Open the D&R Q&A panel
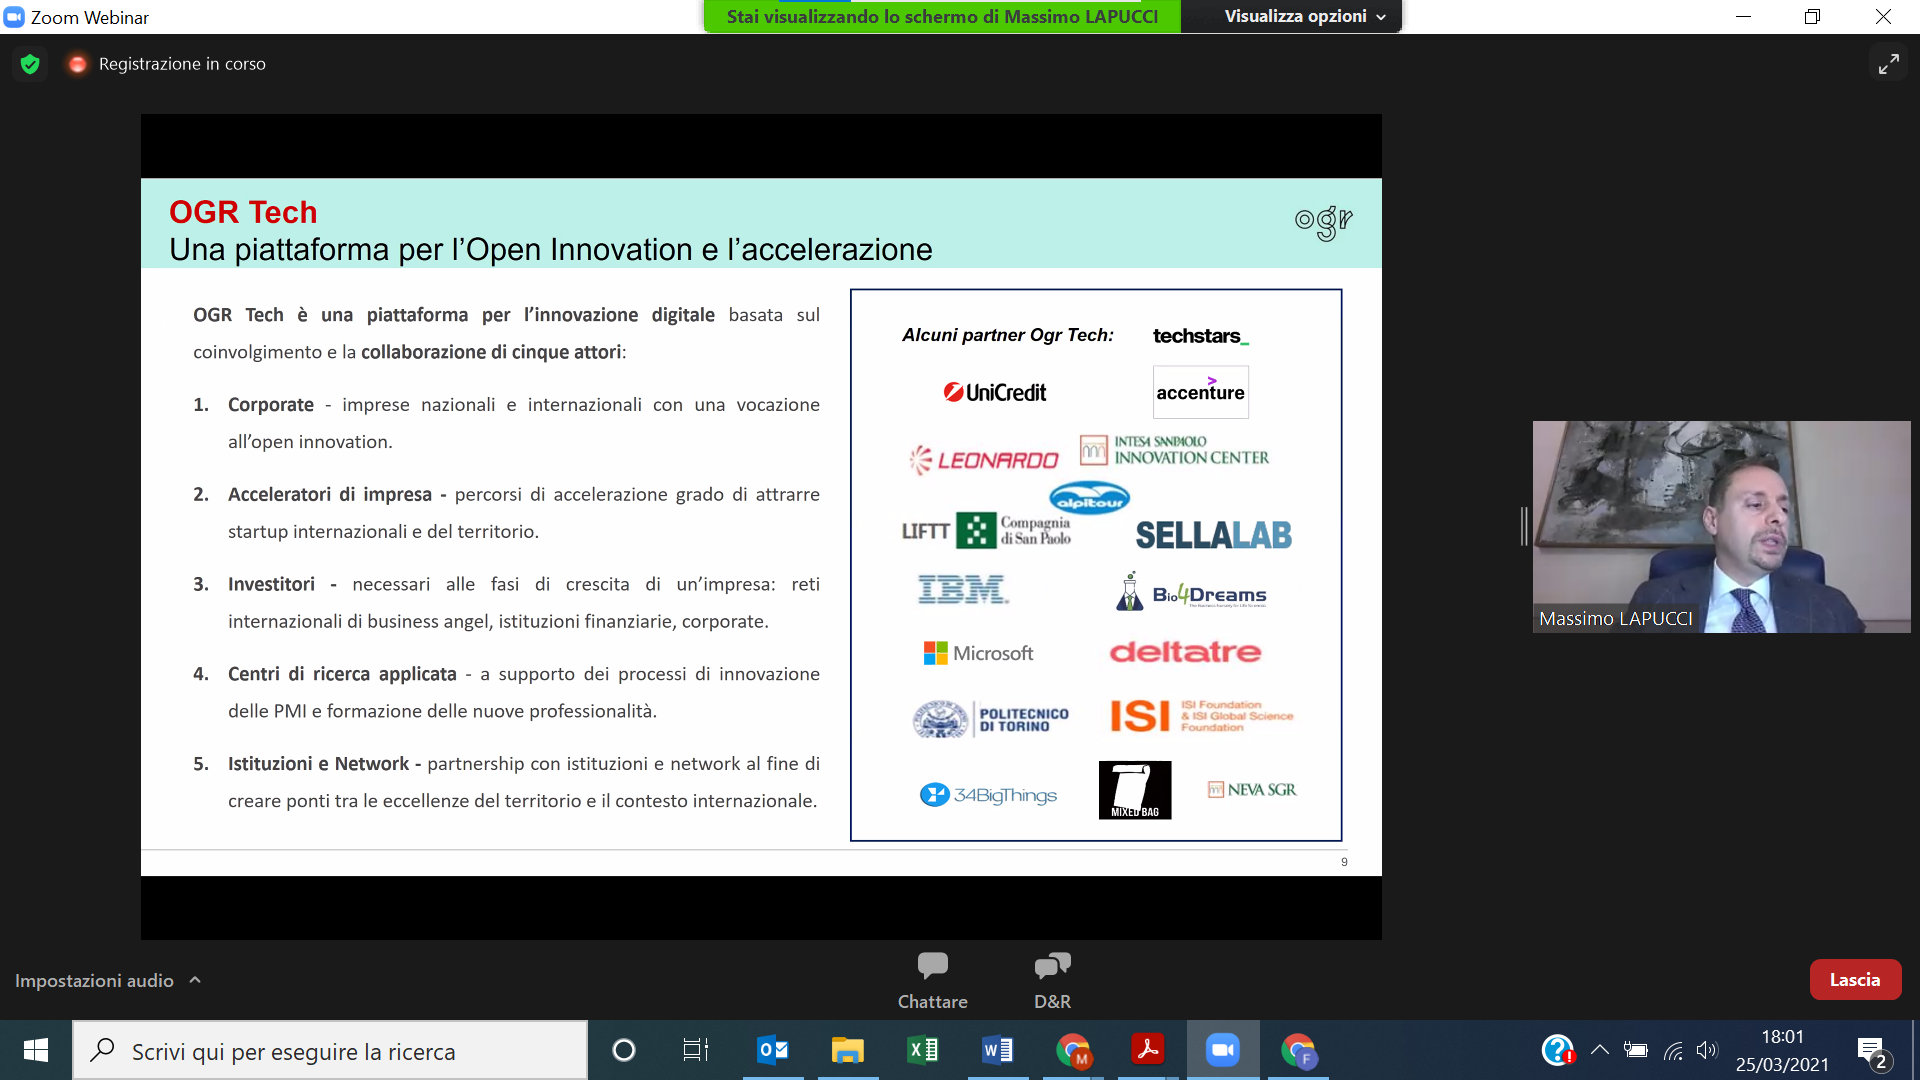The width and height of the screenshot is (1920, 1080). click(x=1052, y=980)
